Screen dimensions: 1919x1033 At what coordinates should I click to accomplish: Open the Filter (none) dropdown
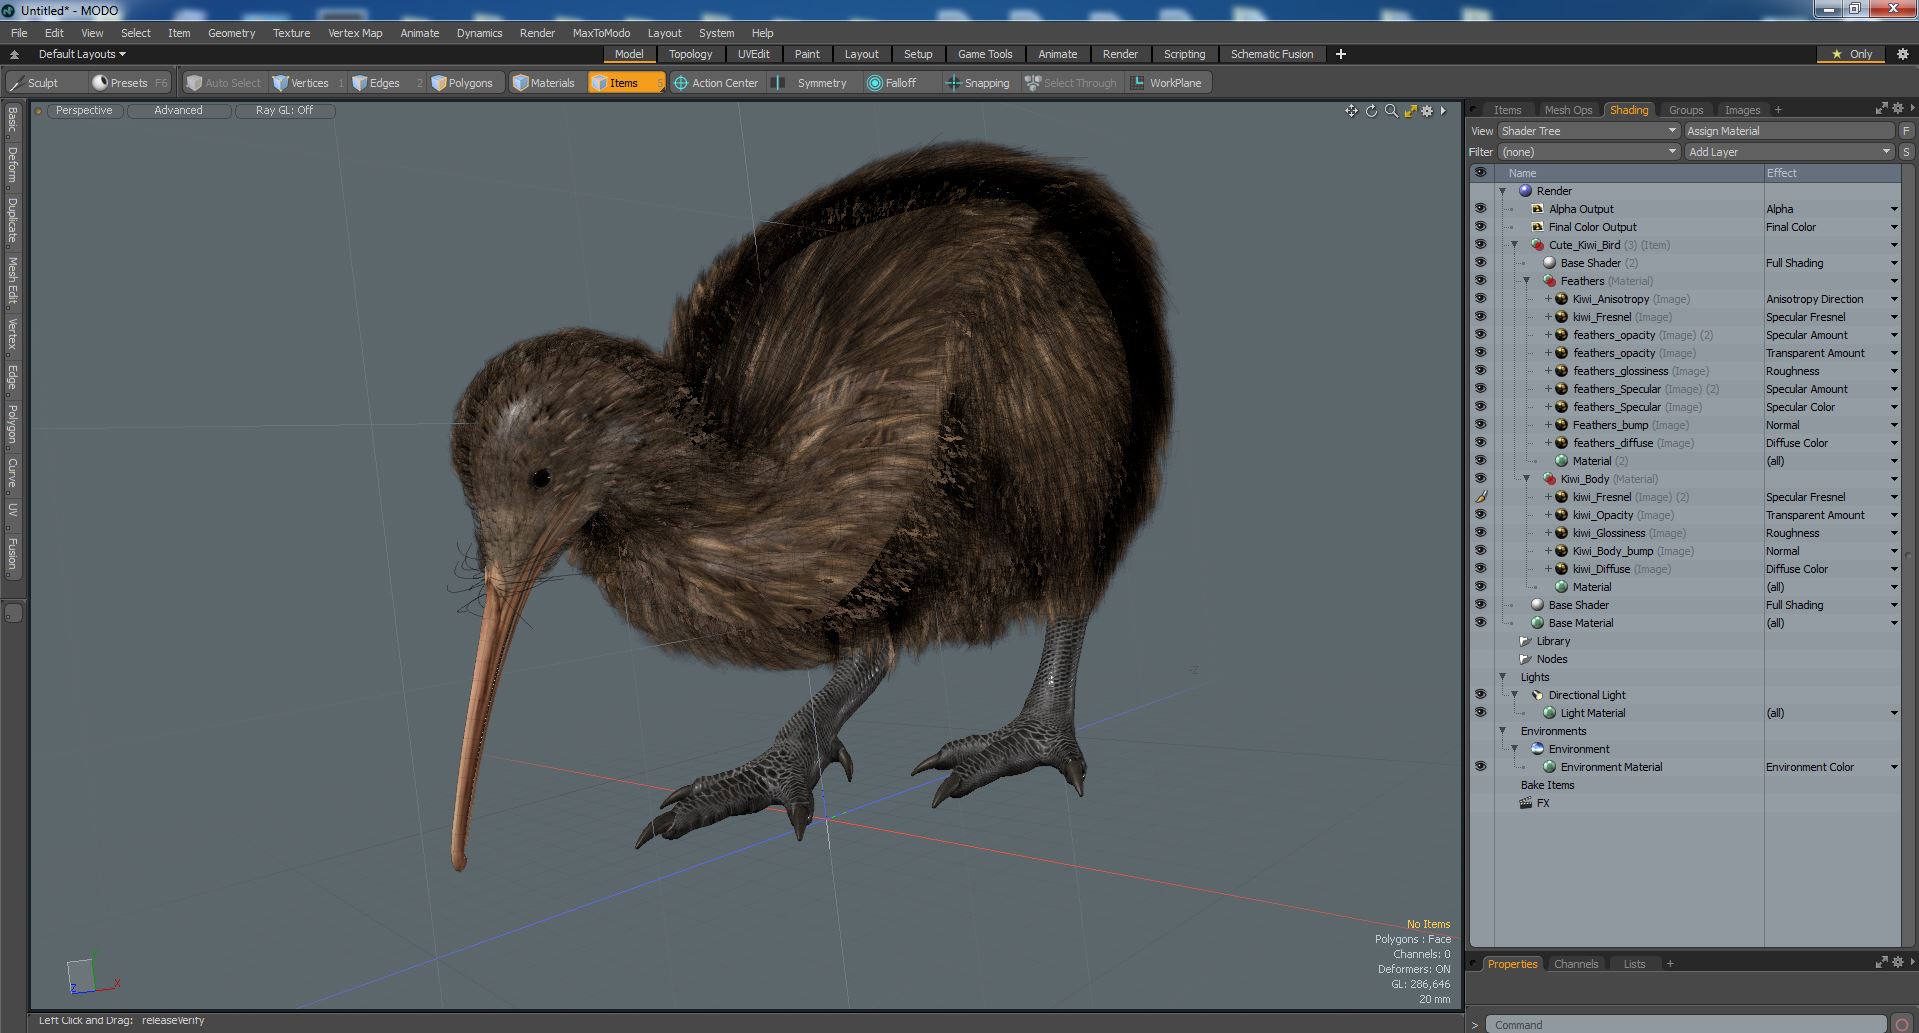1588,152
